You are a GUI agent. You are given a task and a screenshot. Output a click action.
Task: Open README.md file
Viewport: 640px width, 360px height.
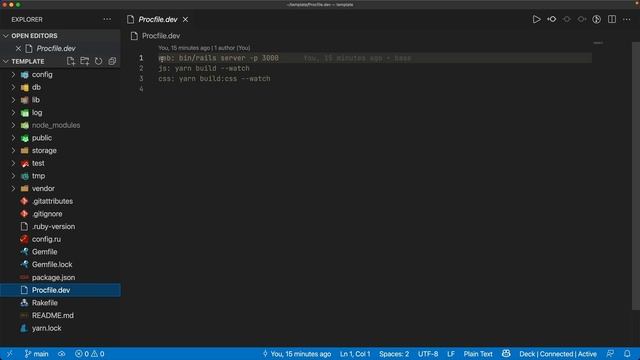60,316
